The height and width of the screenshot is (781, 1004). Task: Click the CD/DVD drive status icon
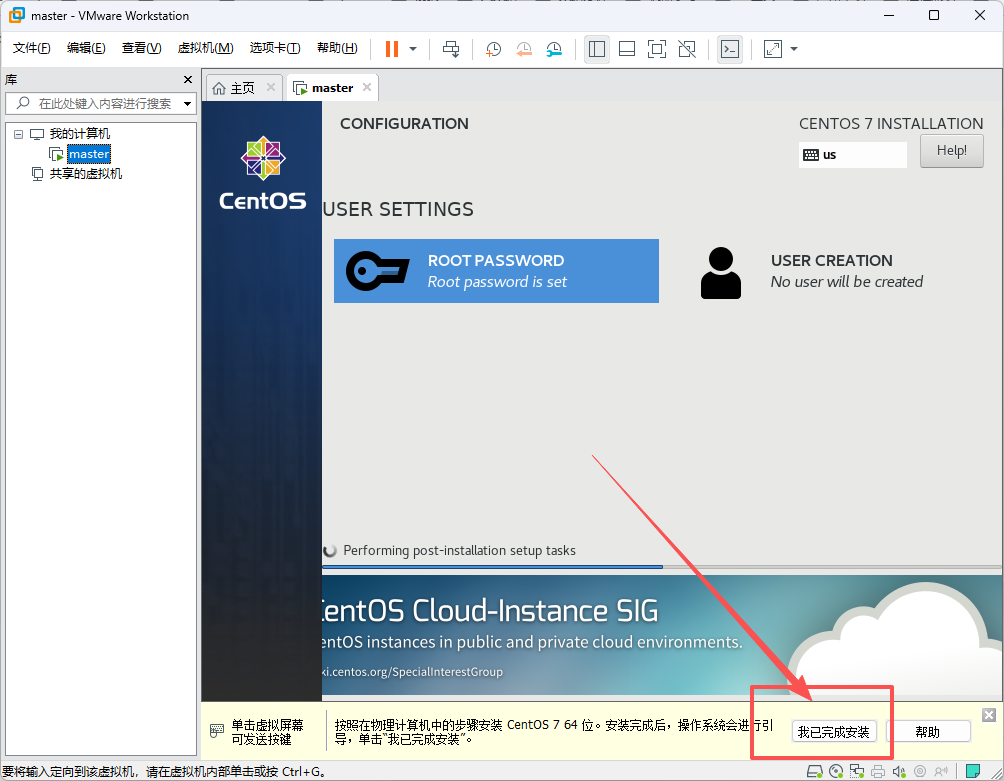836,771
